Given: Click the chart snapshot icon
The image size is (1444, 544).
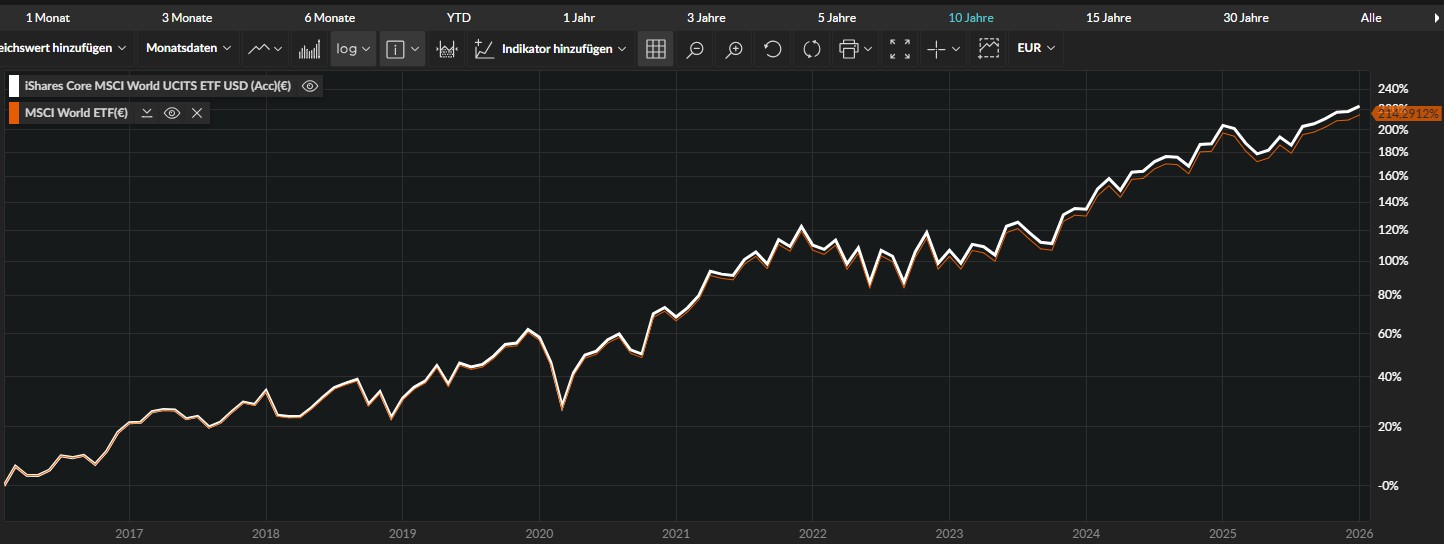Looking at the screenshot, I should point(989,49).
